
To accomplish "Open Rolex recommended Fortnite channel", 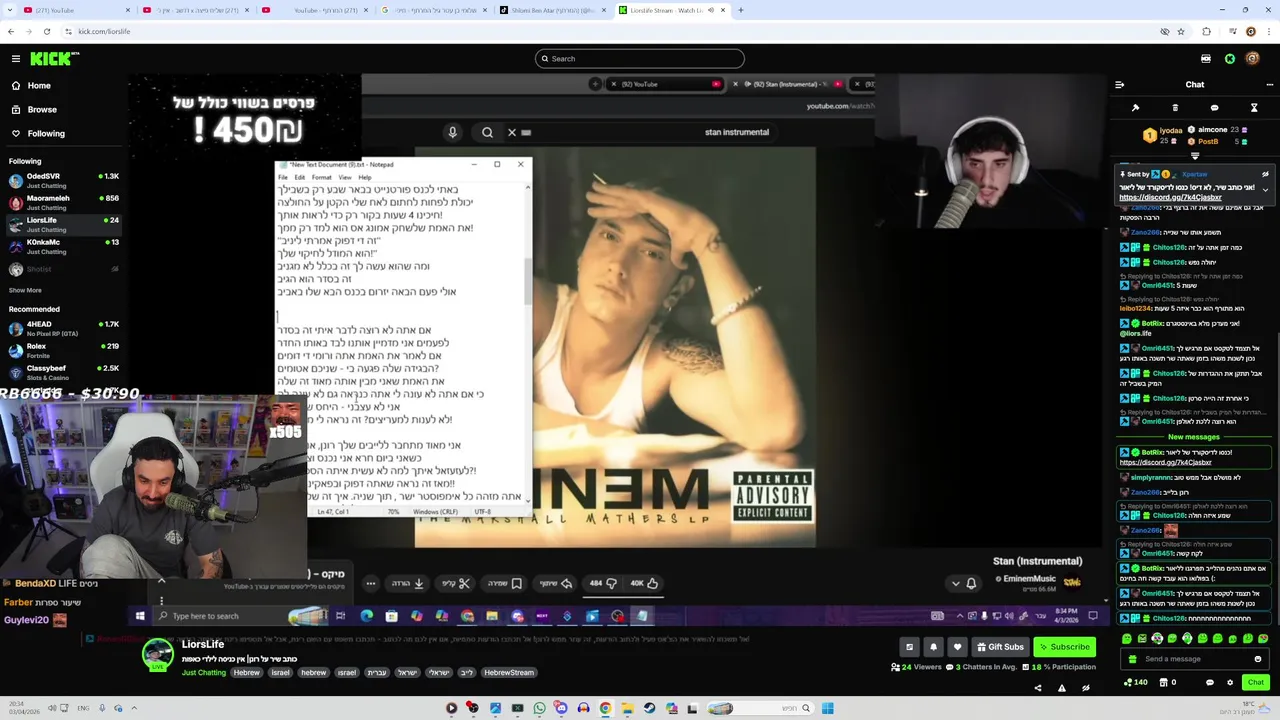I will 63,350.
